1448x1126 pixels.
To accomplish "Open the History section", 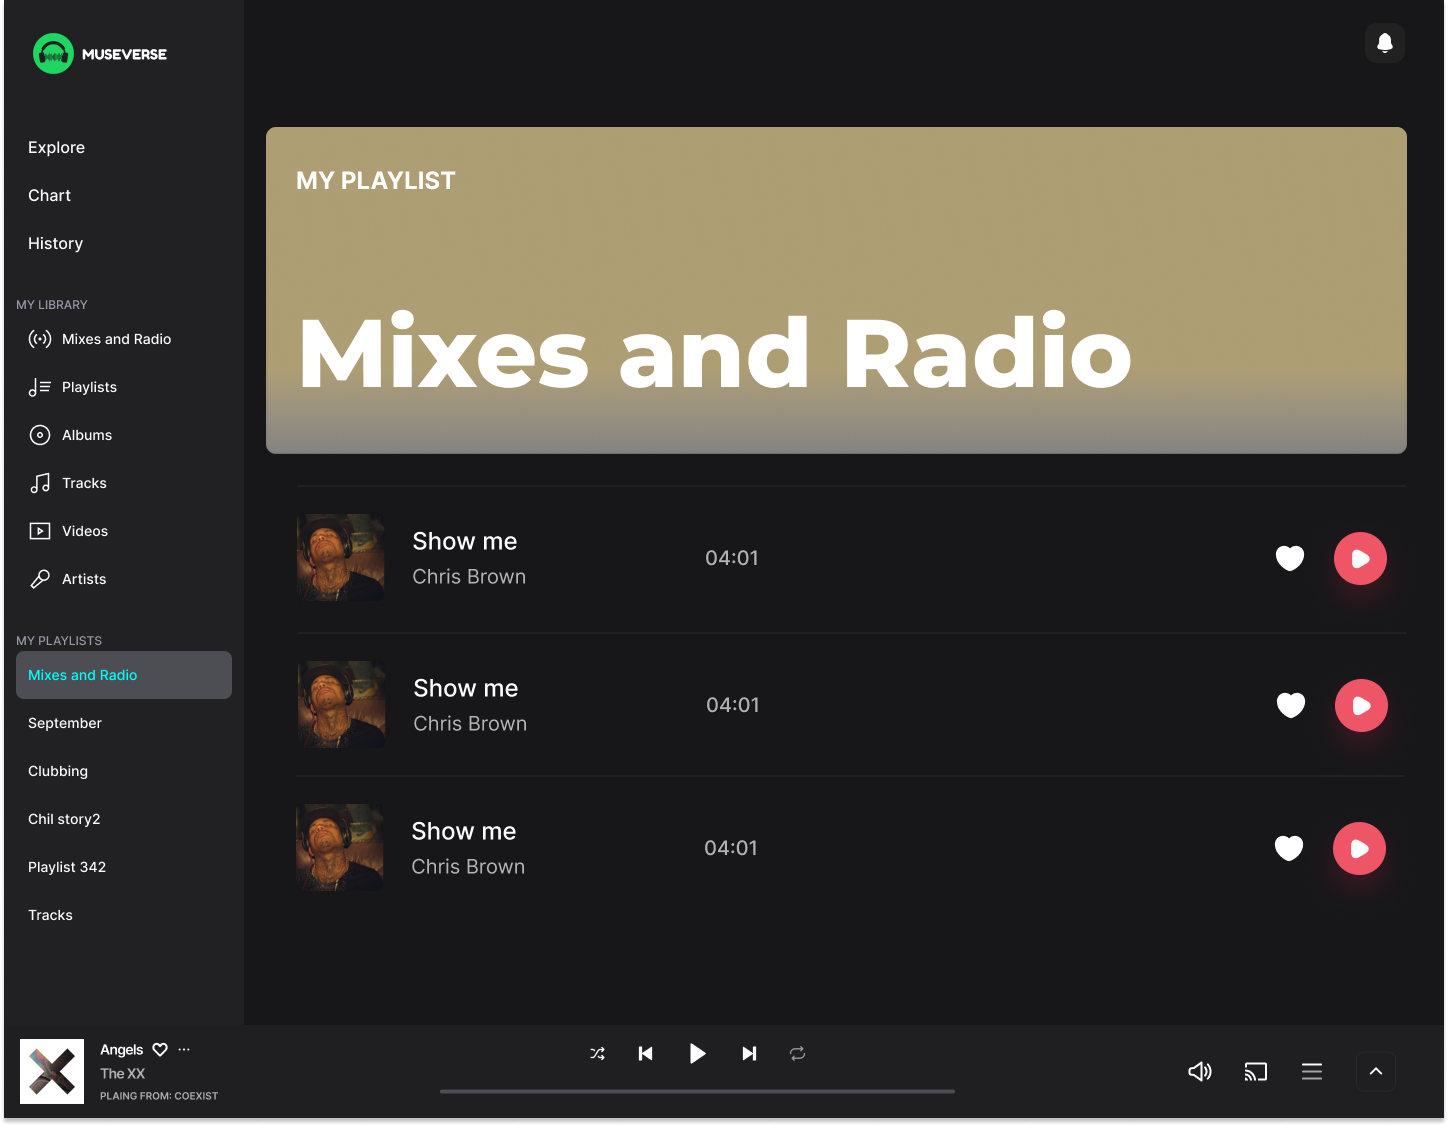I will 55,243.
